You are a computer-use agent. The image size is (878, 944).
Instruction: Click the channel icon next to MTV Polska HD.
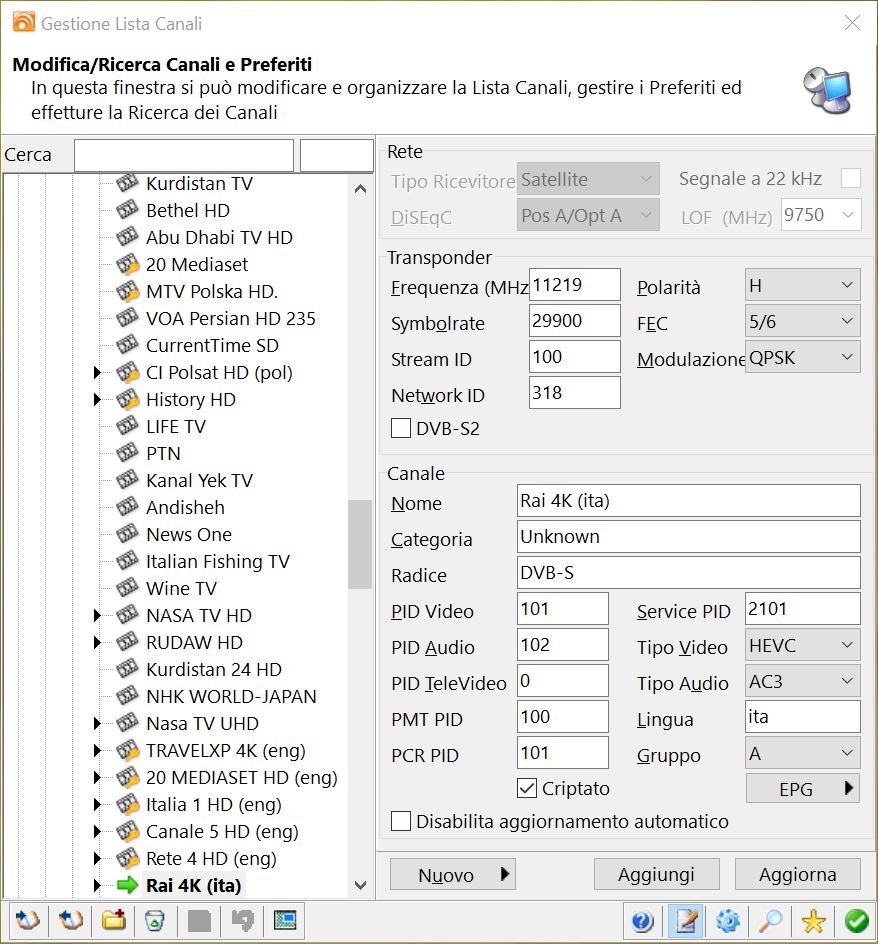click(x=127, y=291)
